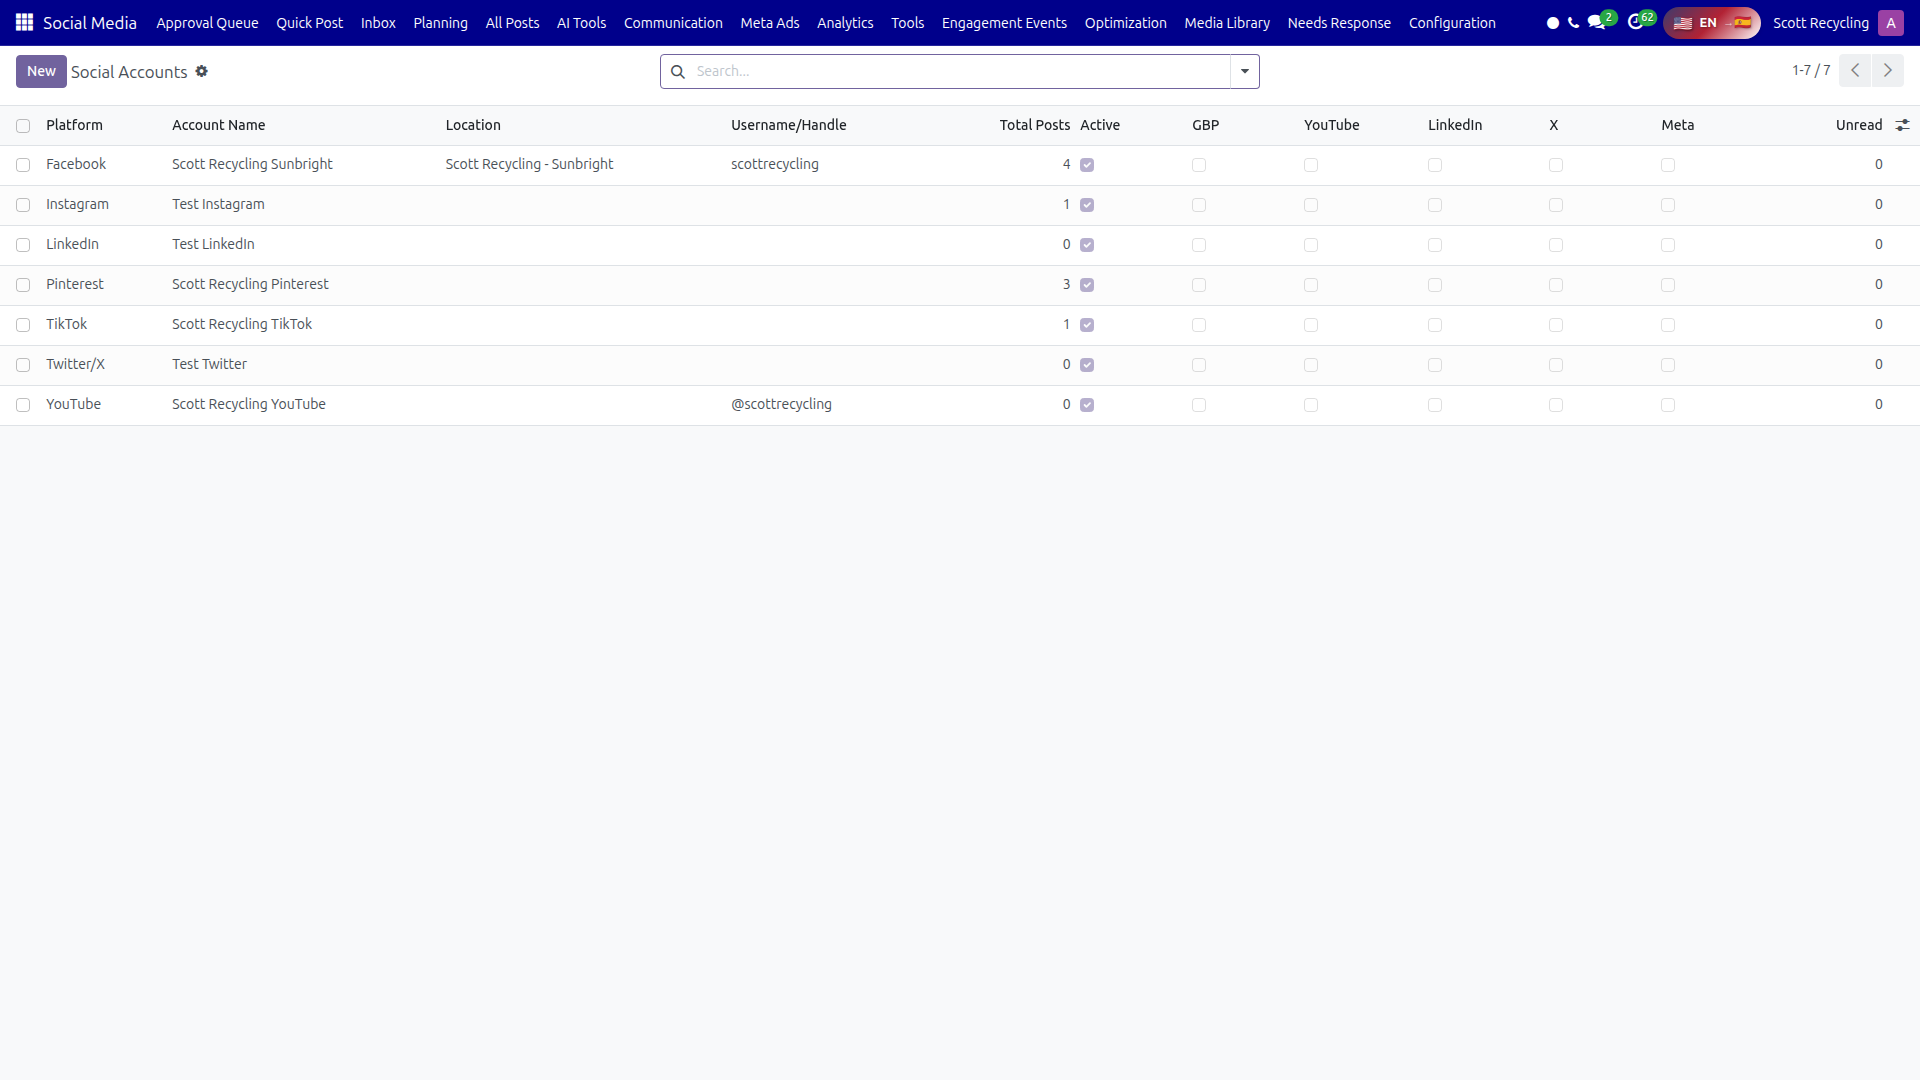Image resolution: width=1920 pixels, height=1080 pixels.
Task: Open Communication menu
Action: click(x=673, y=23)
